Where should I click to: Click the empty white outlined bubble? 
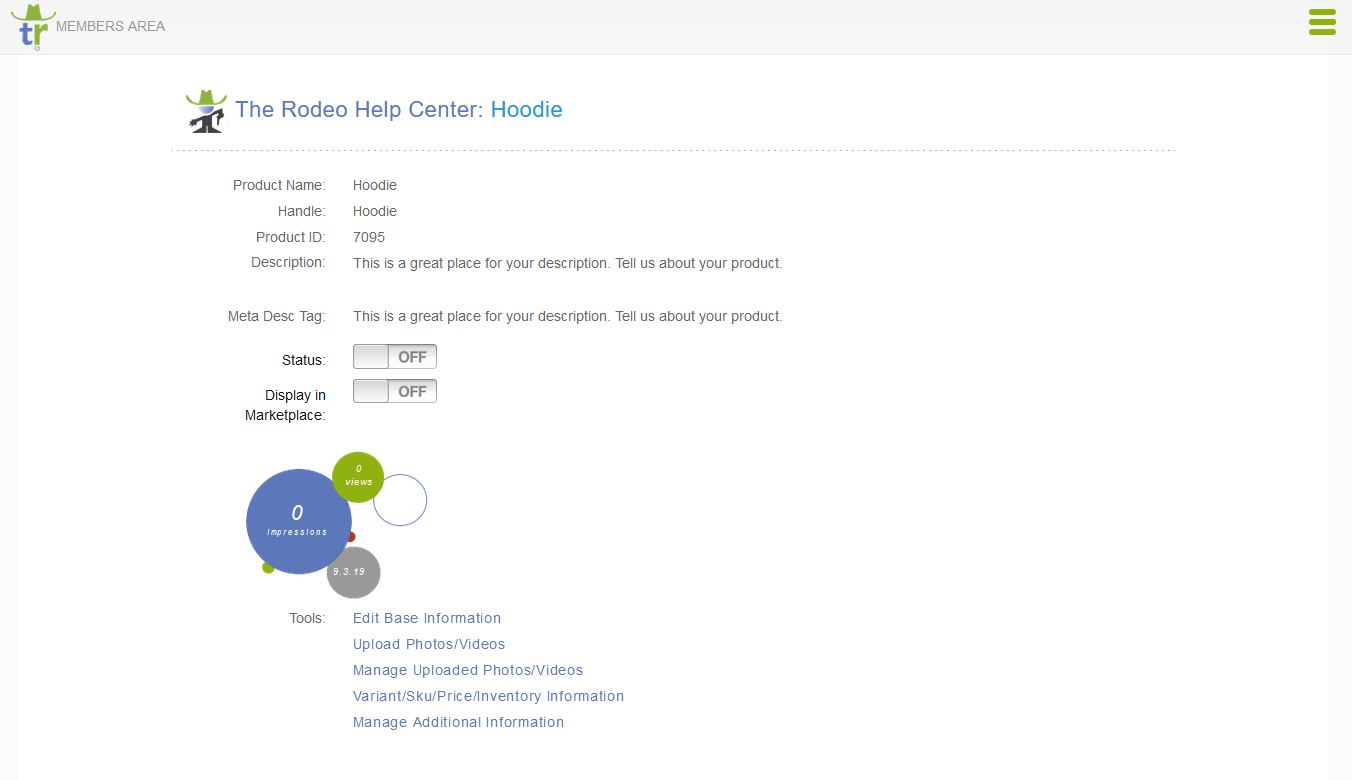point(400,500)
